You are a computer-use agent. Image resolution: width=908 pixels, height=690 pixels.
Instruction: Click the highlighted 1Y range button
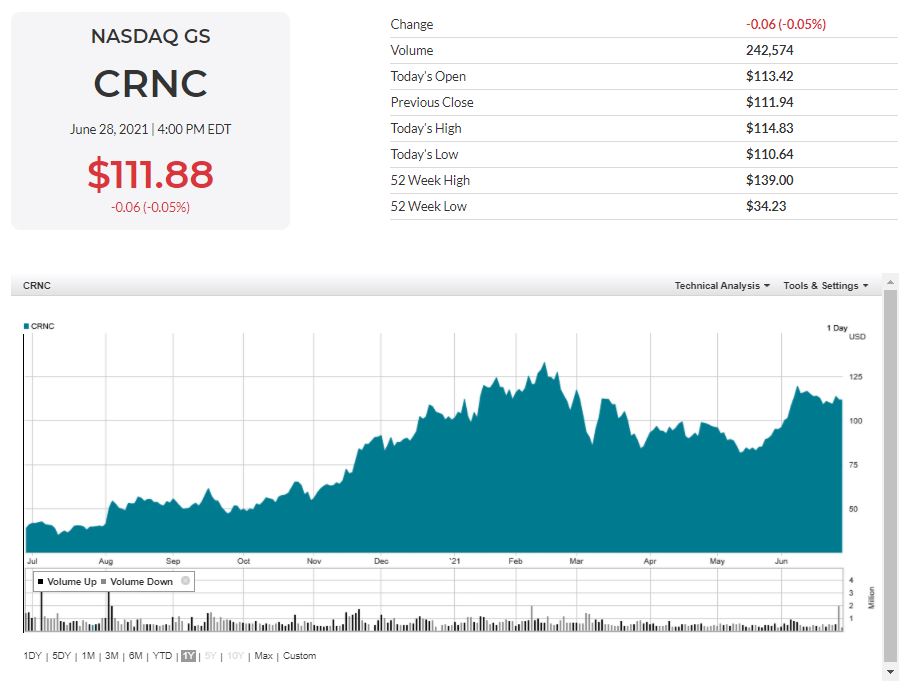point(188,656)
